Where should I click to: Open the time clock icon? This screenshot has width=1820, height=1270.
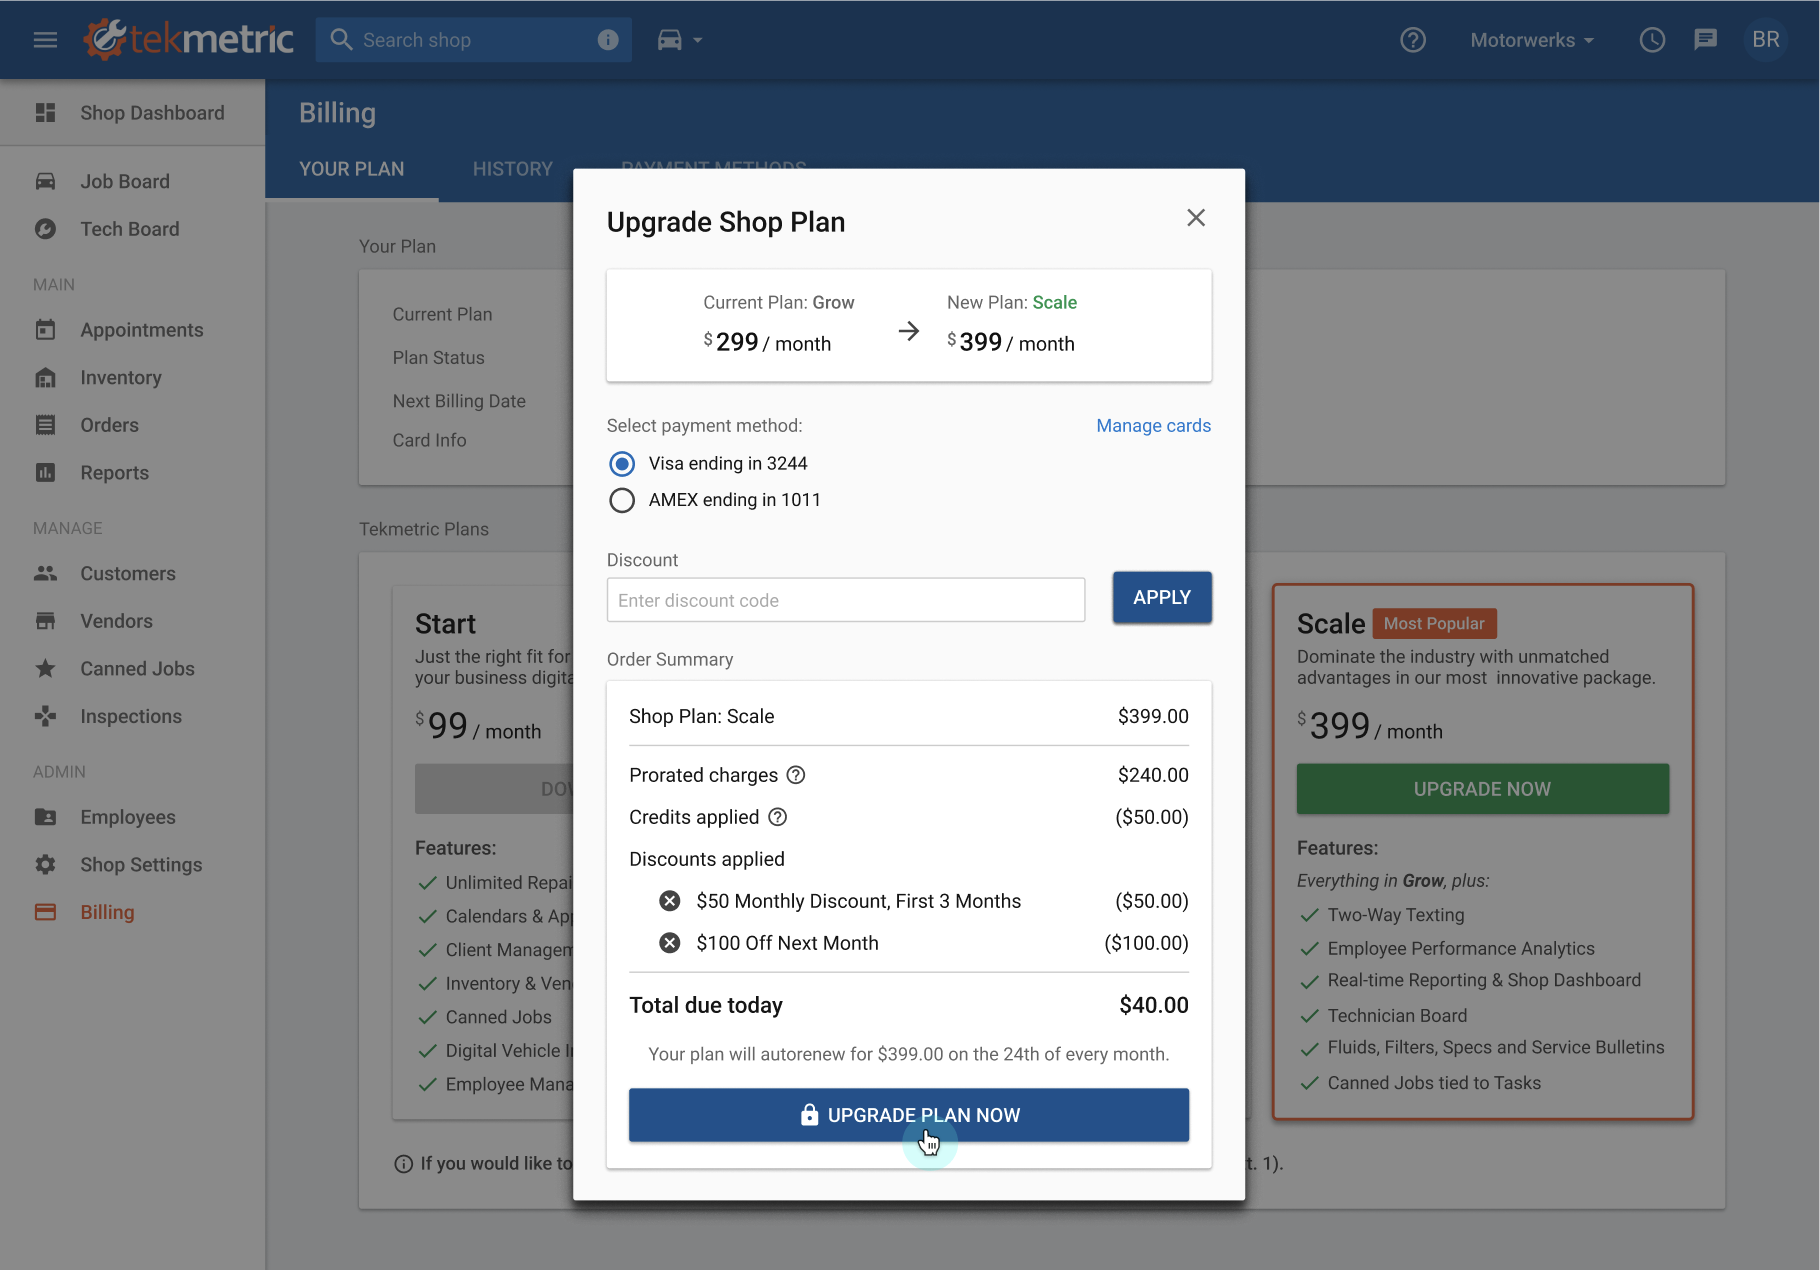point(1652,40)
